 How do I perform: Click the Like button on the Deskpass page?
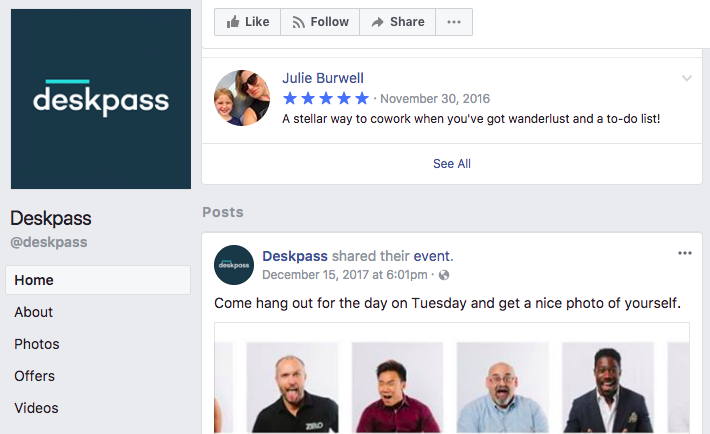pos(247,22)
